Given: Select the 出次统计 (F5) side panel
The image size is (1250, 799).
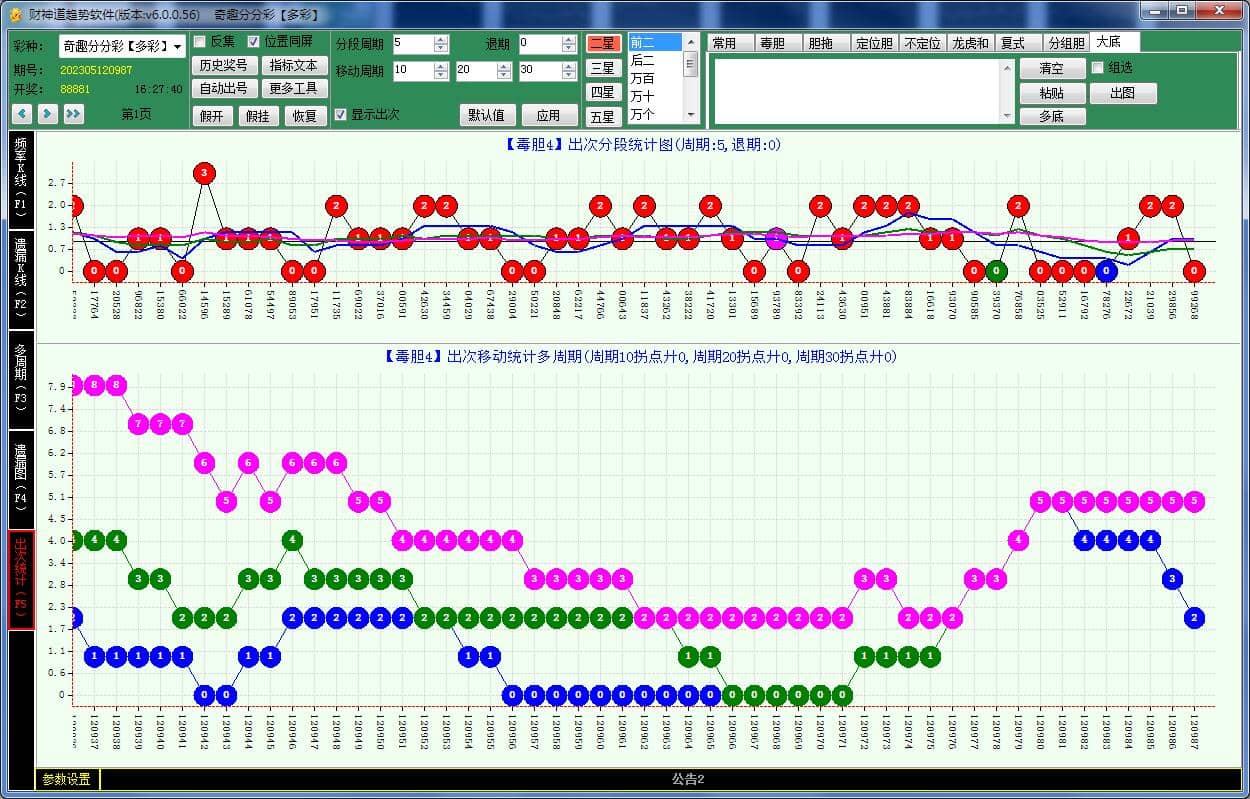Looking at the screenshot, I should coord(20,579).
